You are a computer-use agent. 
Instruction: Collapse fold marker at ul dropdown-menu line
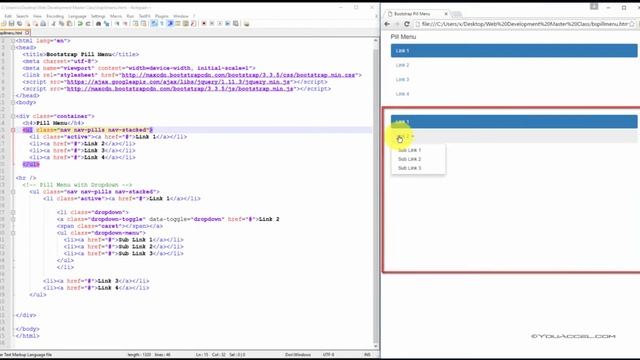point(13,233)
